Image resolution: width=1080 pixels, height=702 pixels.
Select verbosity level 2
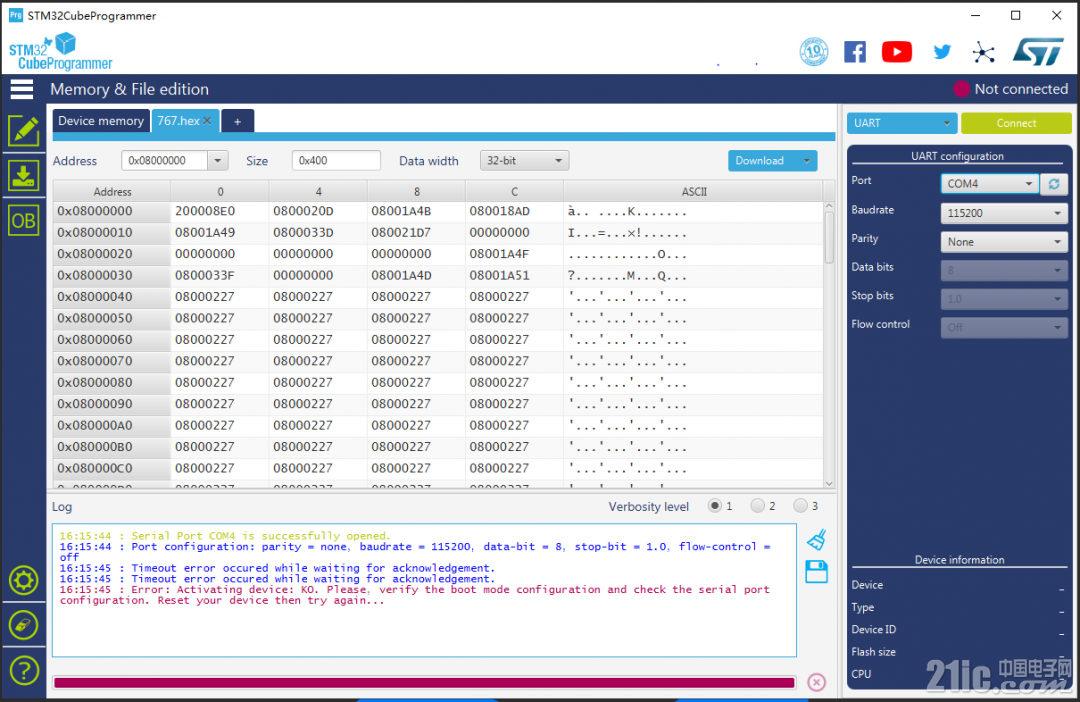758,506
